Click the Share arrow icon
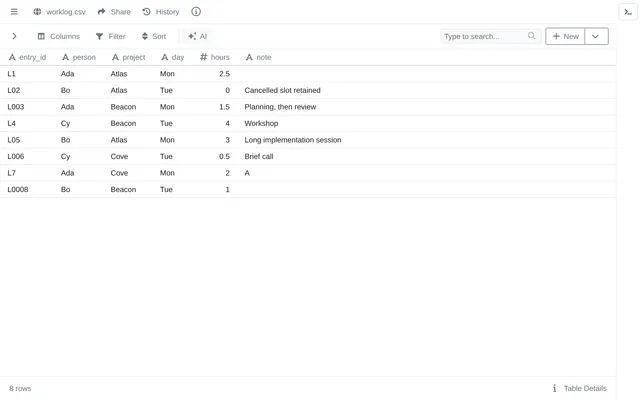This screenshot has width=640, height=400. pyautogui.click(x=102, y=12)
